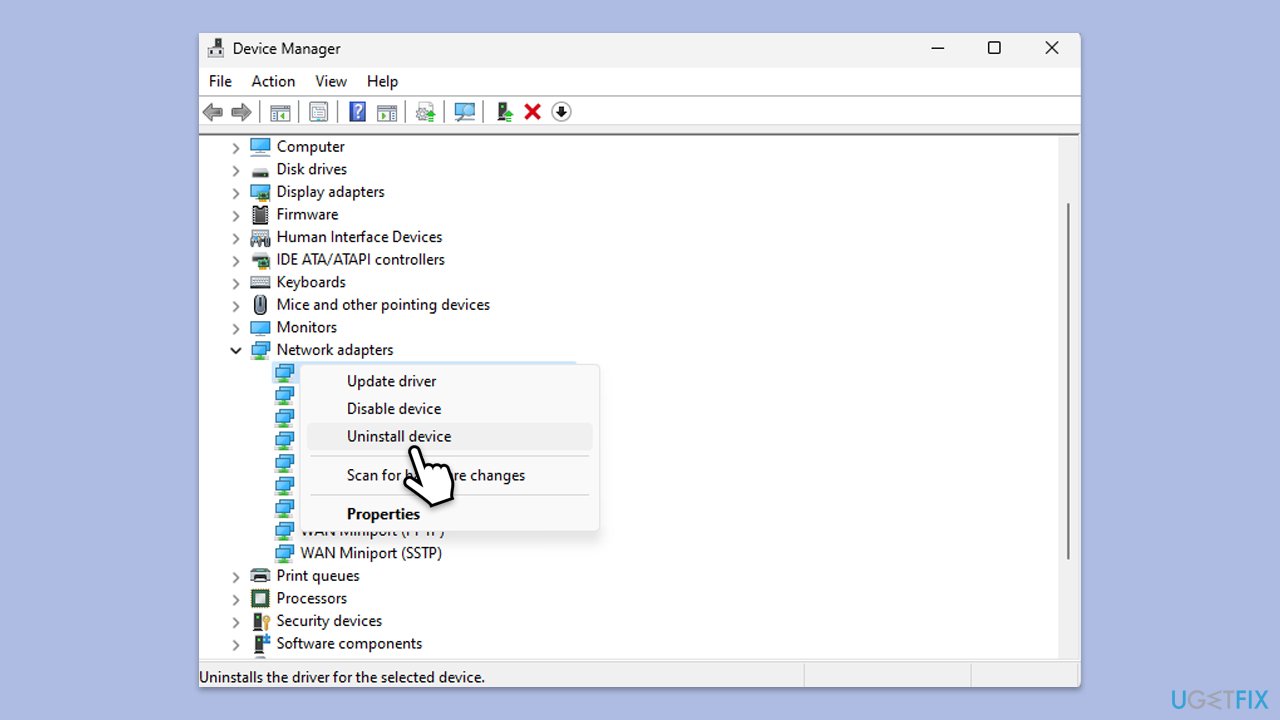Toggle the show/hide console tree toolbar icon
Image resolution: width=1280 pixels, height=720 pixels.
(x=280, y=112)
